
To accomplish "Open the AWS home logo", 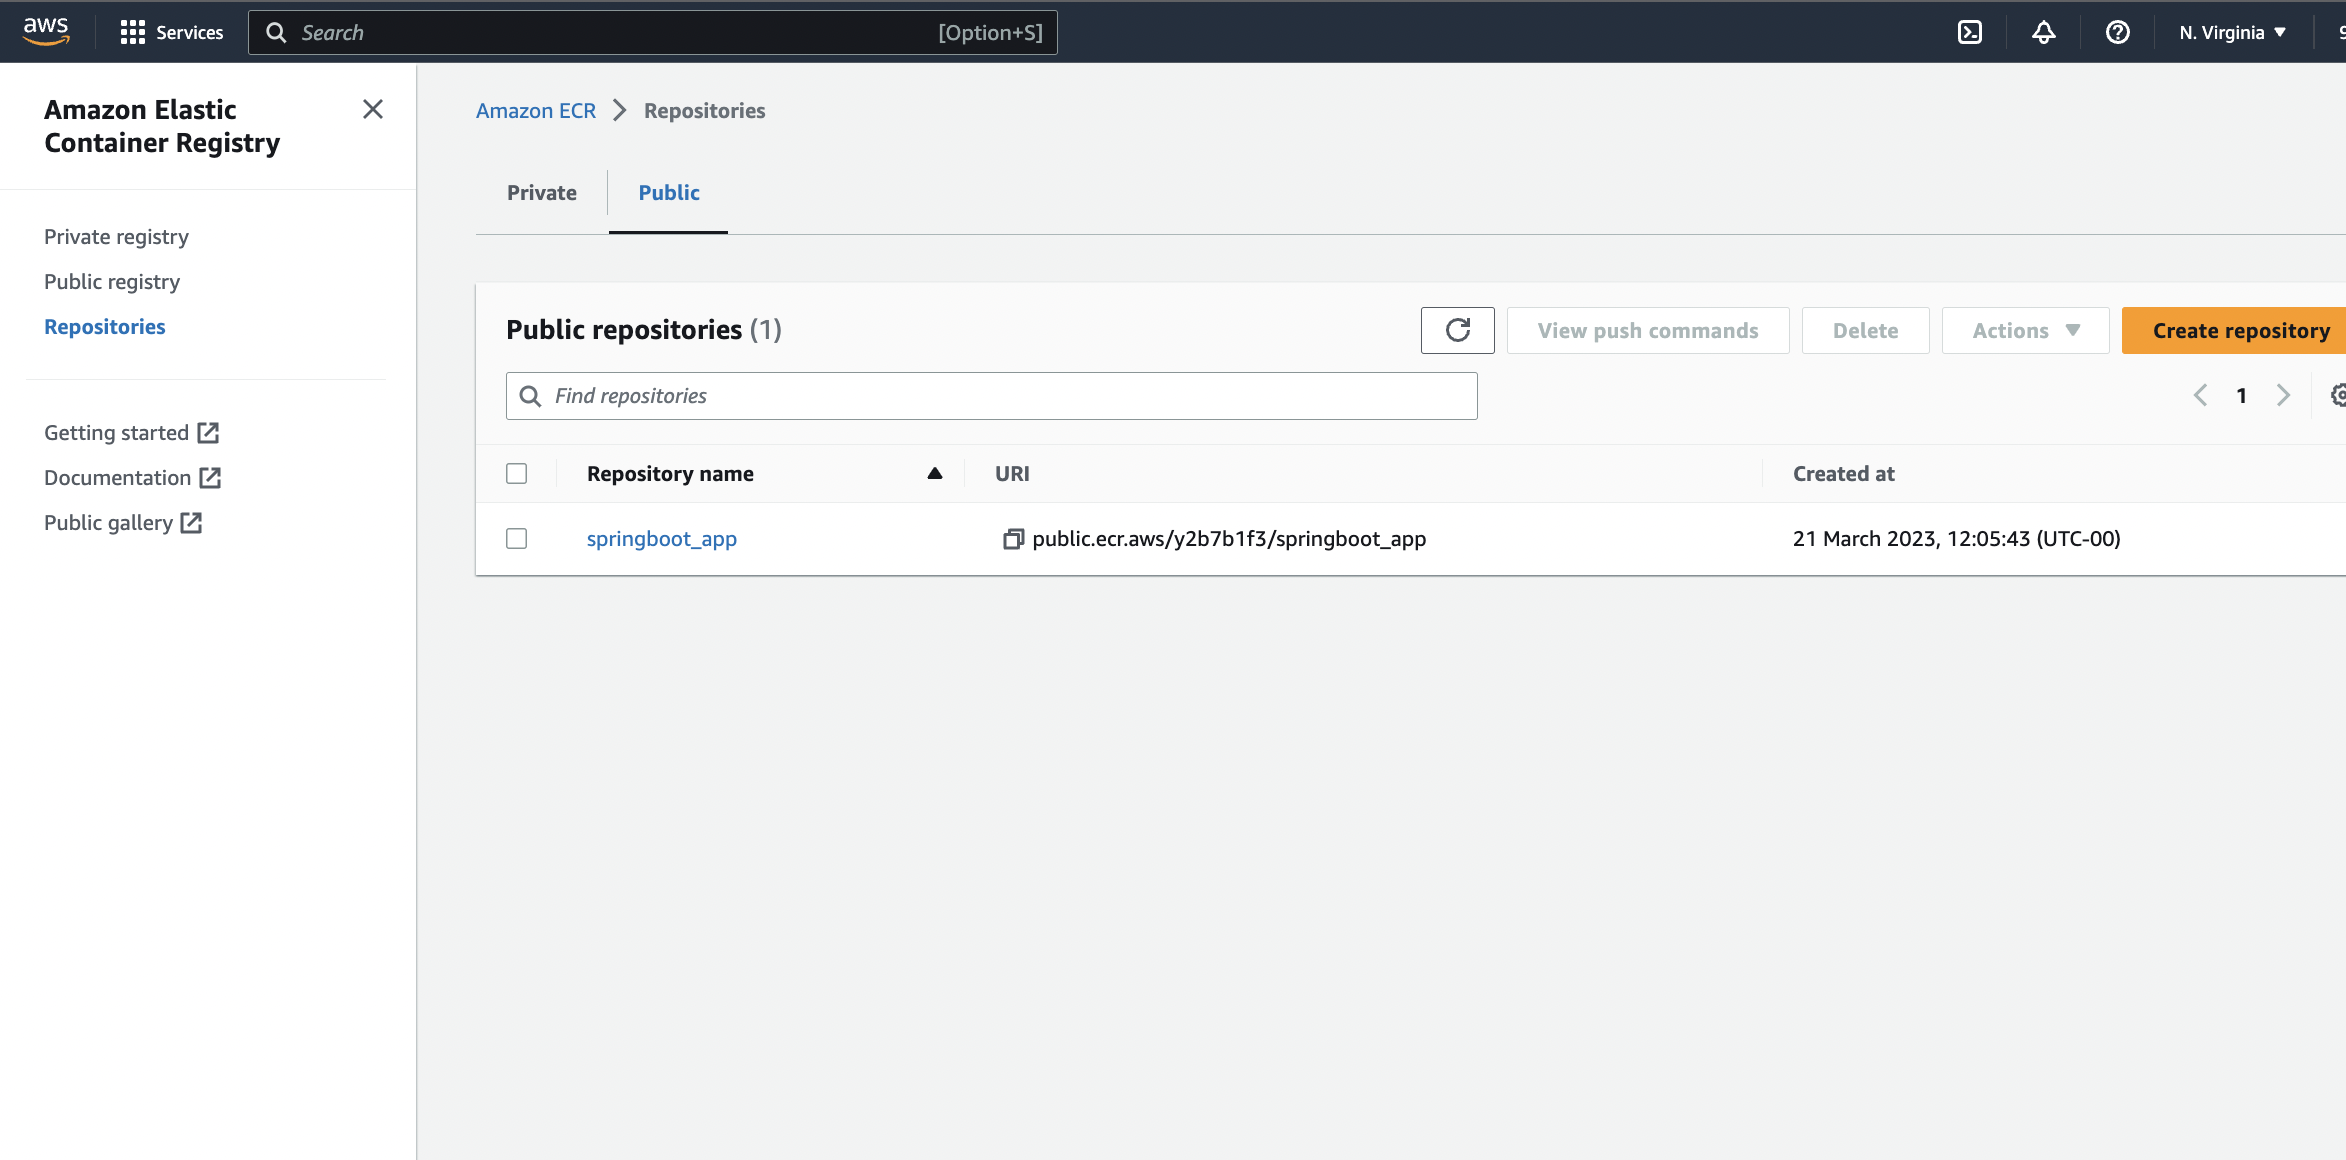I will 46,32.
